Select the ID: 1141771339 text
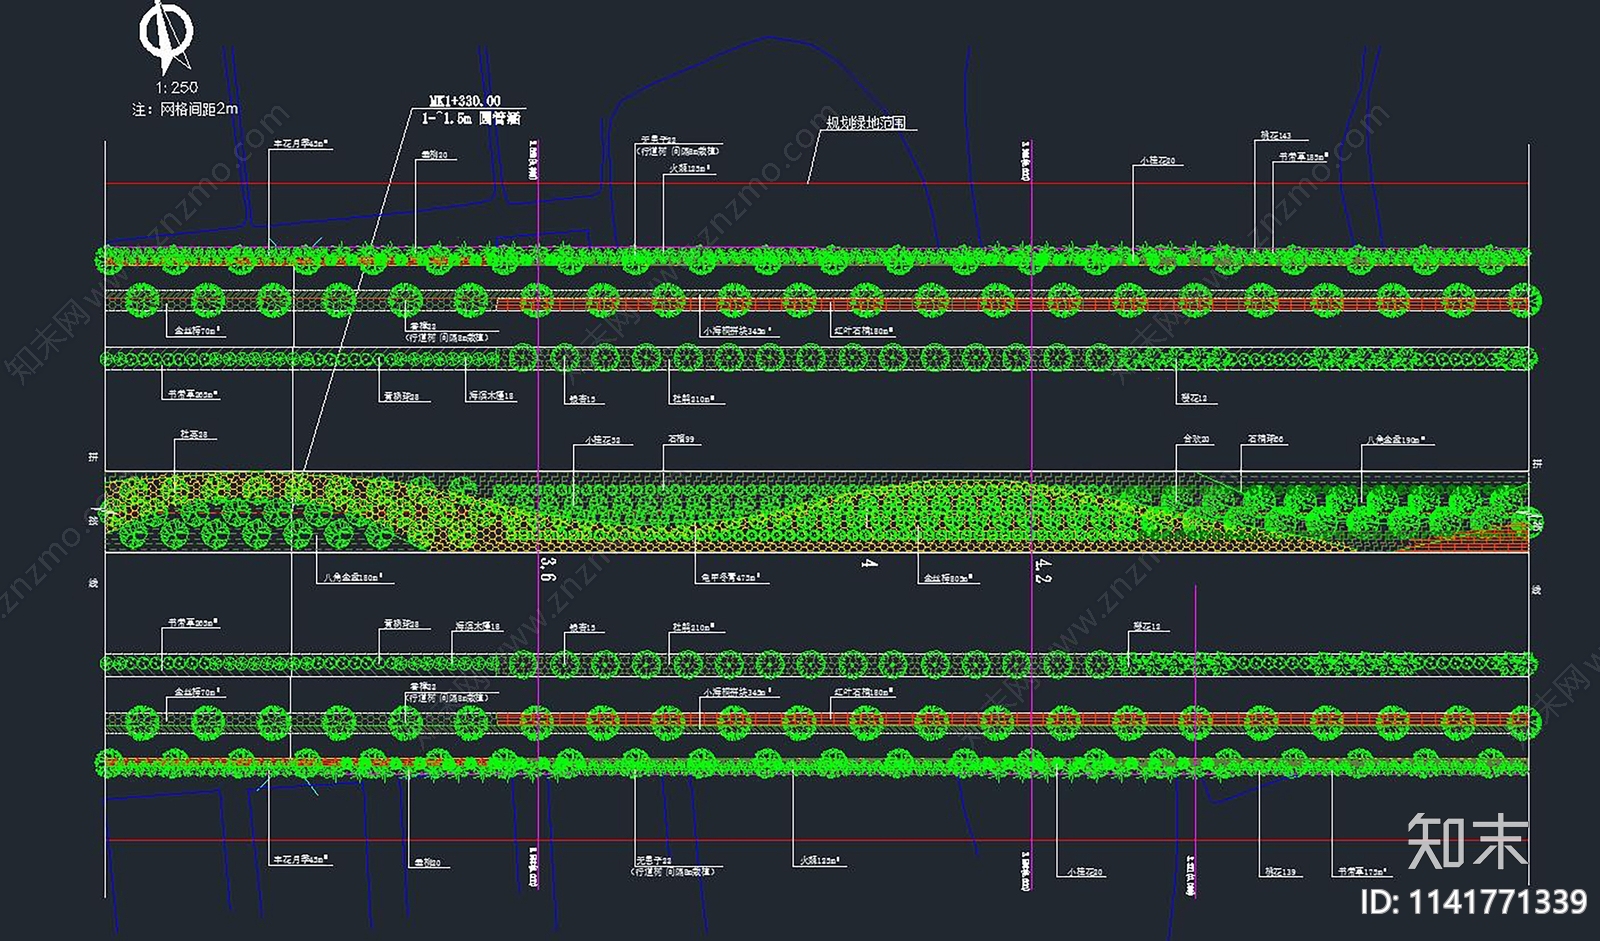 click(x=1473, y=903)
